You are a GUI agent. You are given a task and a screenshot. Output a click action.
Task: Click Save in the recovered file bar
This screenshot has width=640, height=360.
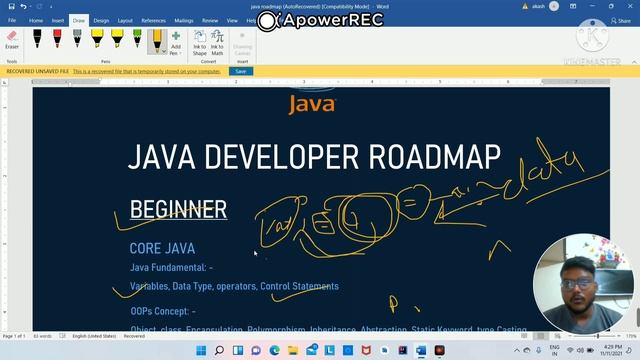pyautogui.click(x=241, y=71)
